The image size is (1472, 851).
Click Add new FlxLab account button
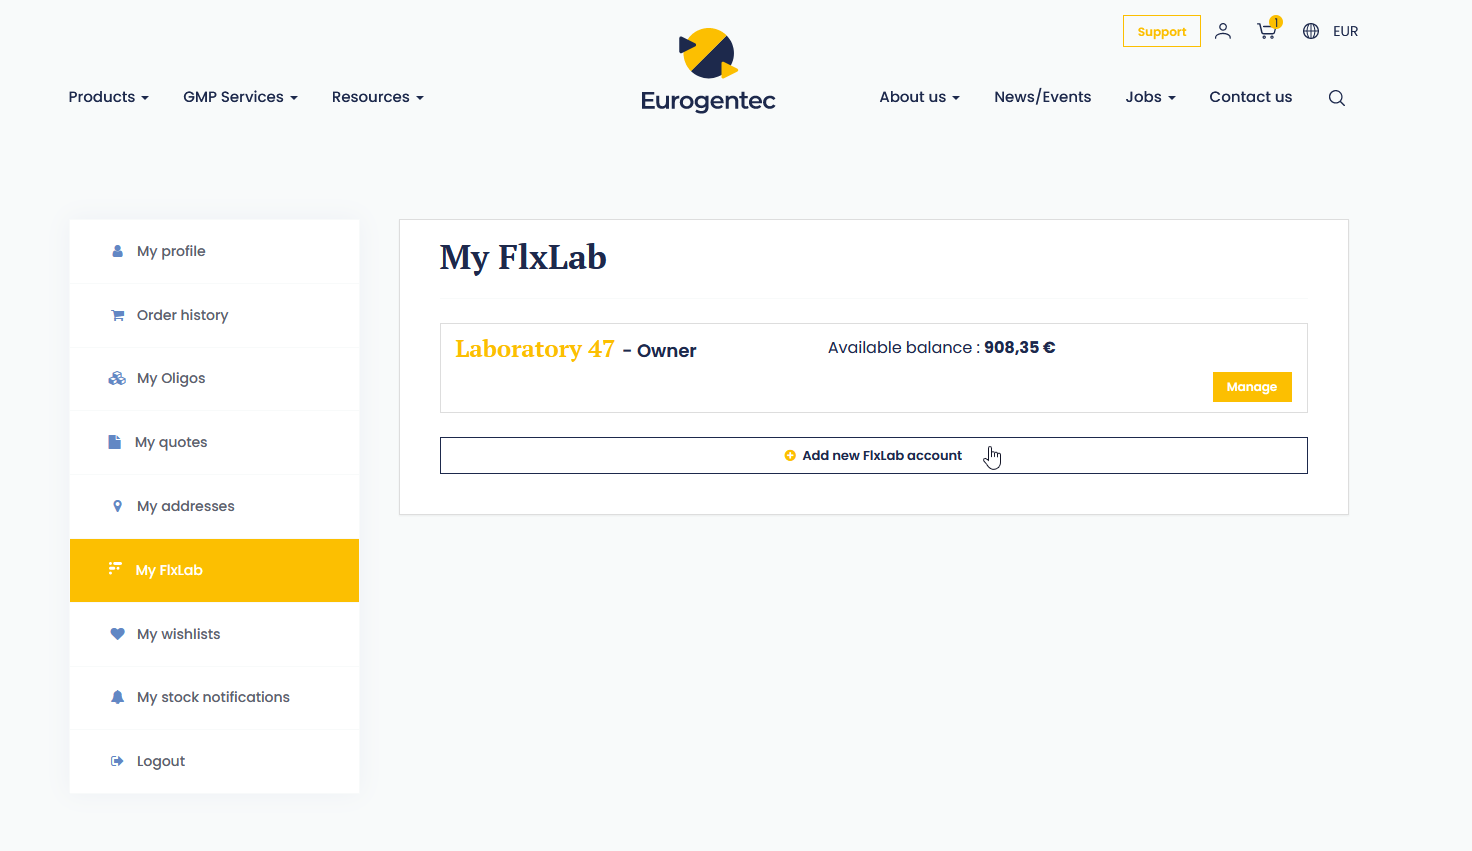[873, 455]
